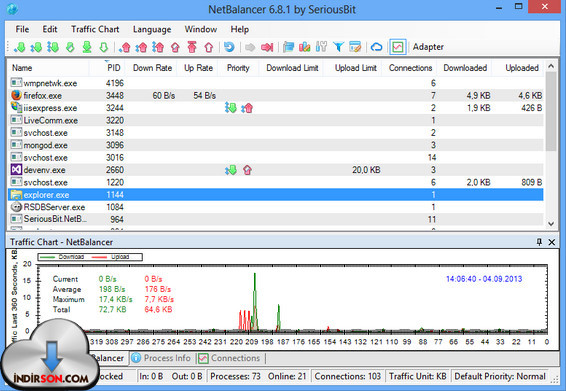This screenshot has height=391, width=566.
Task: Set low upload priority with first red arrow
Action: (125, 47)
